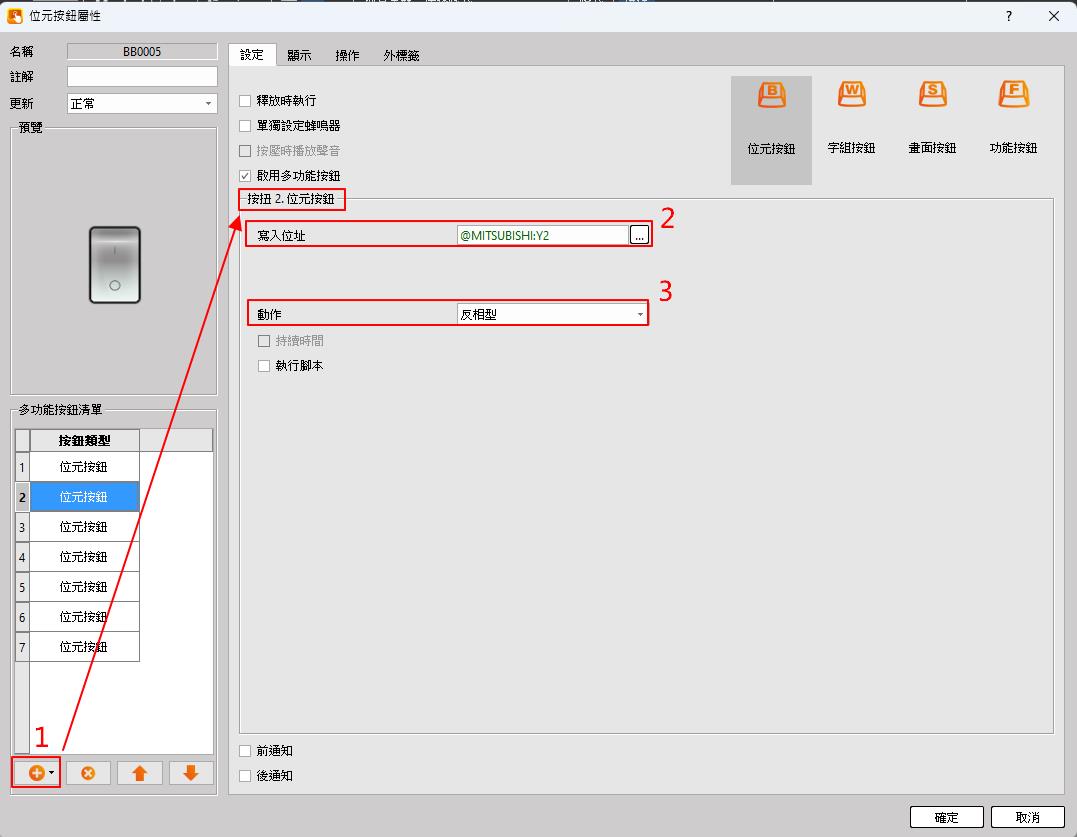
Task: Click the 取消 button
Action: pyautogui.click(x=1027, y=817)
